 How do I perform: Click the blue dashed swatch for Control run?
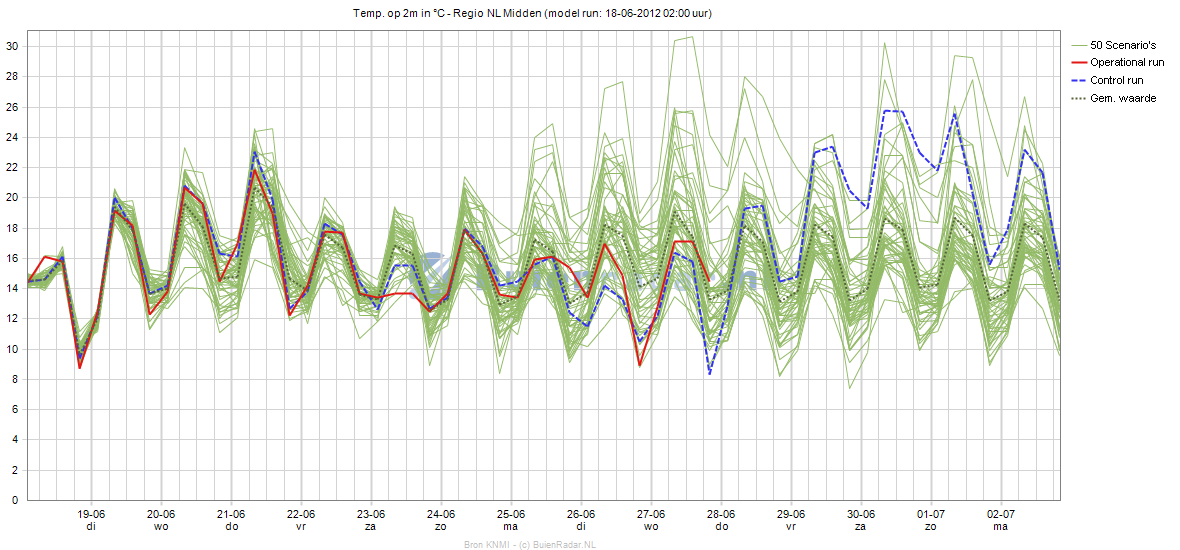1078,80
